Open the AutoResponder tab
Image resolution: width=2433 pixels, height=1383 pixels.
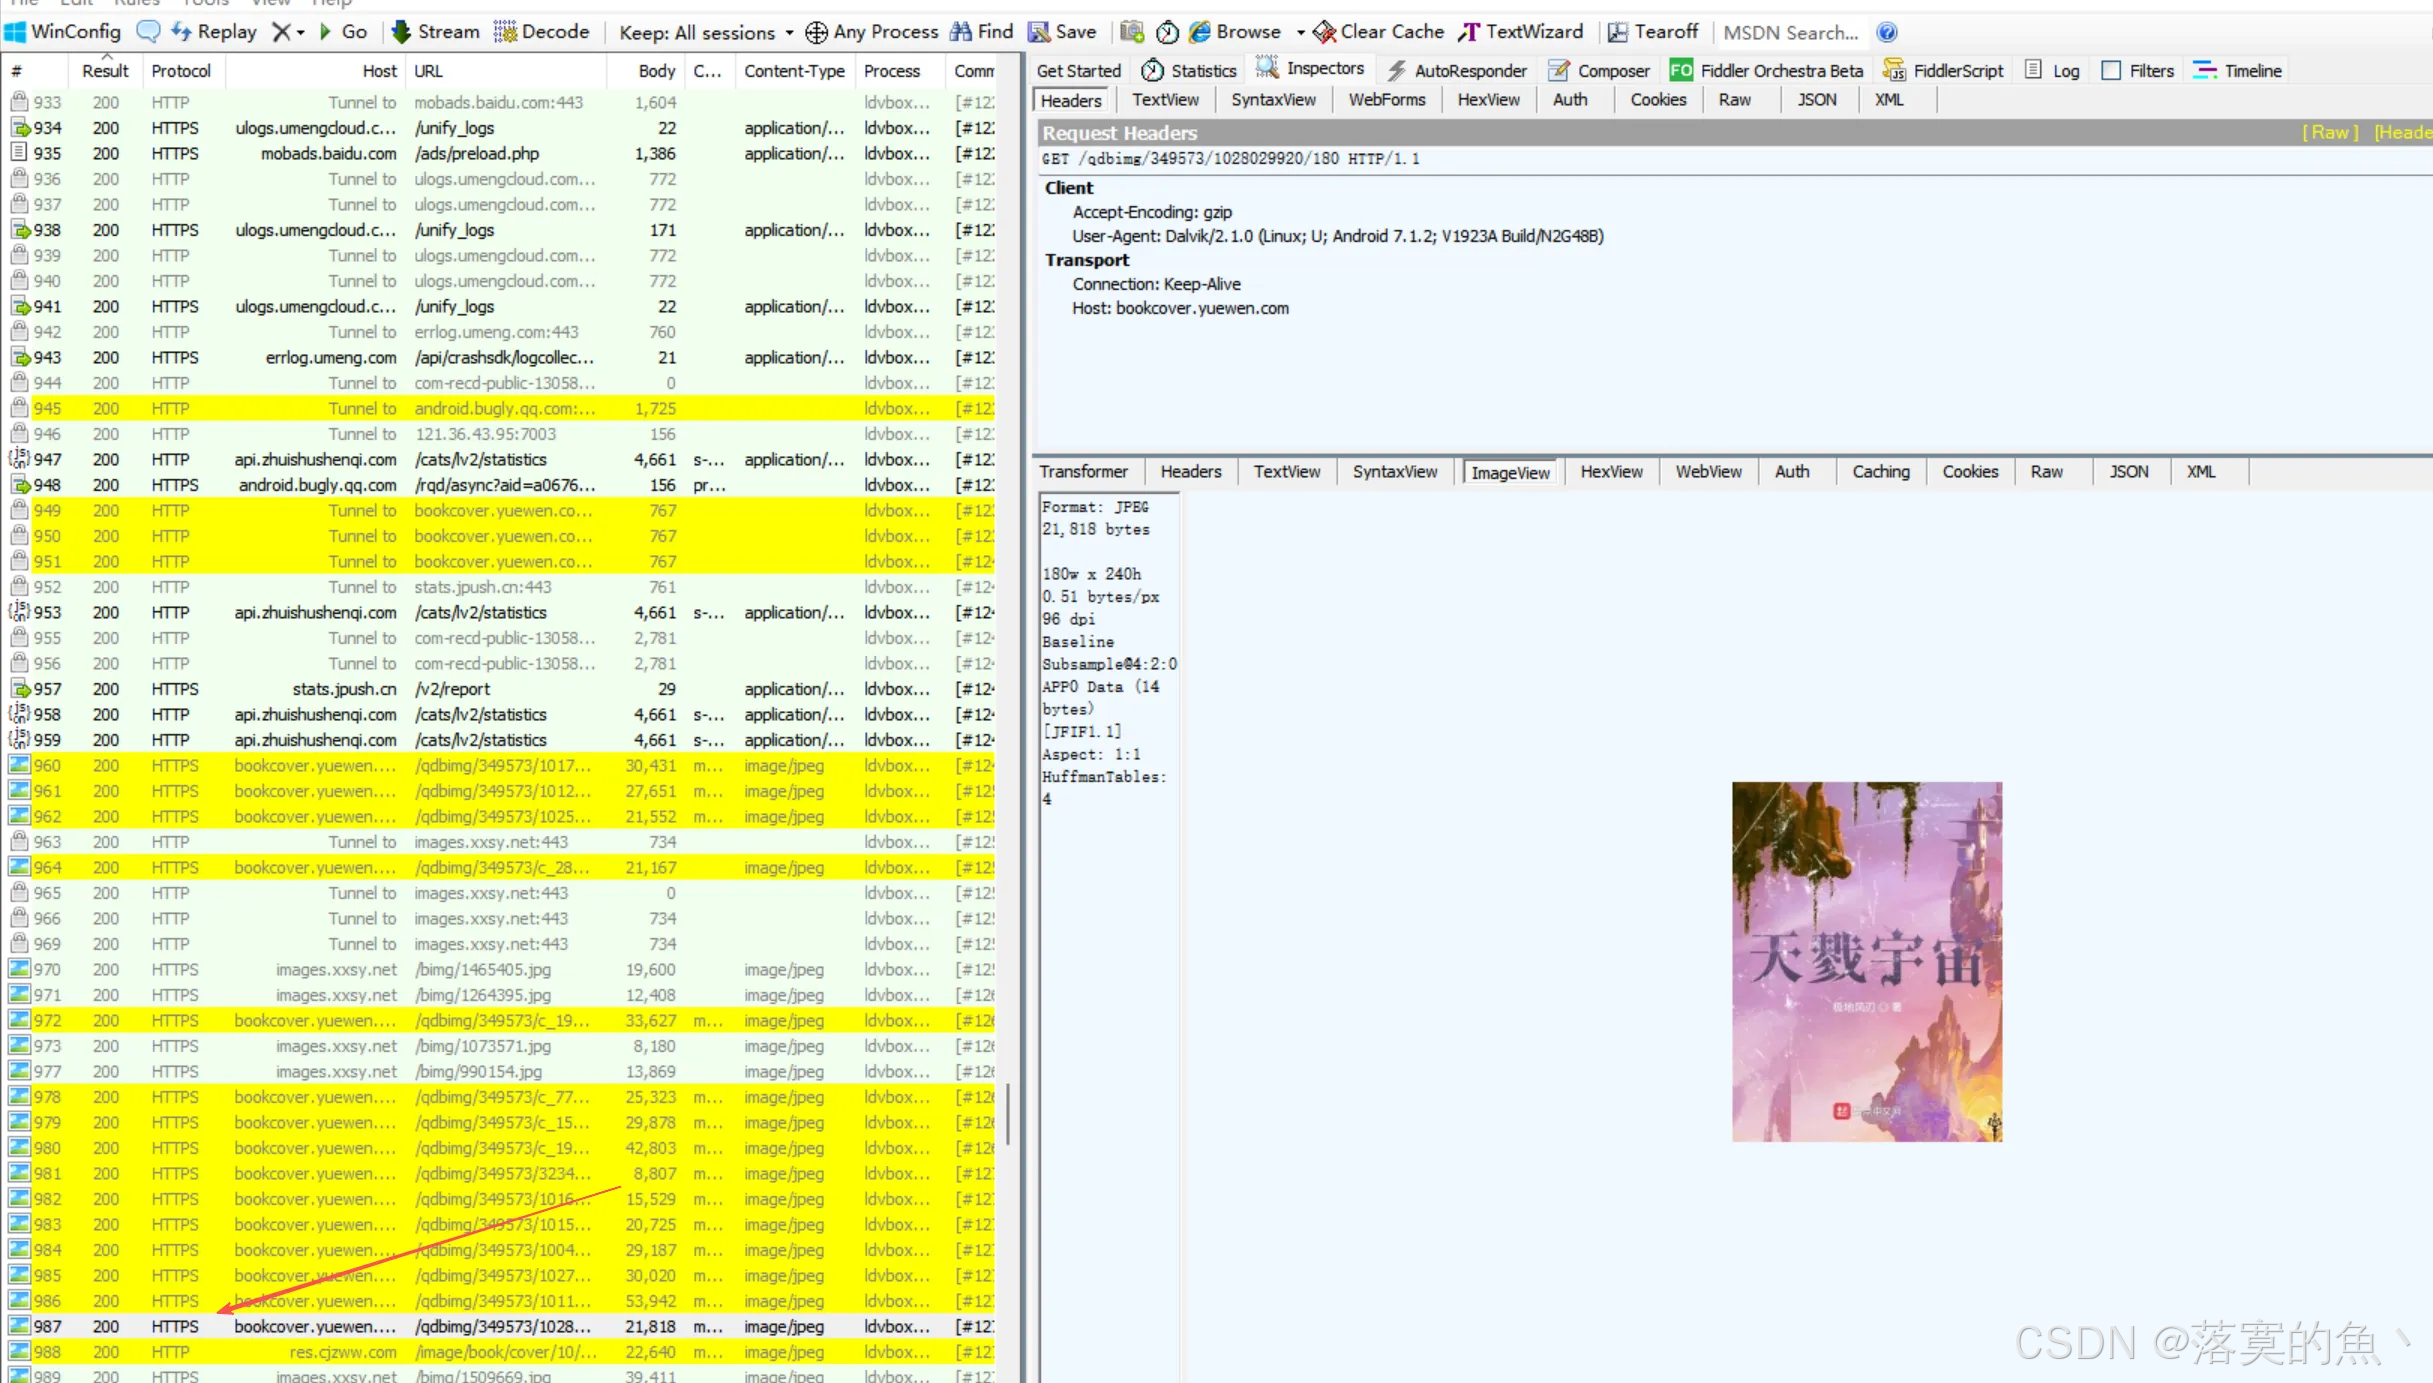coord(1457,71)
